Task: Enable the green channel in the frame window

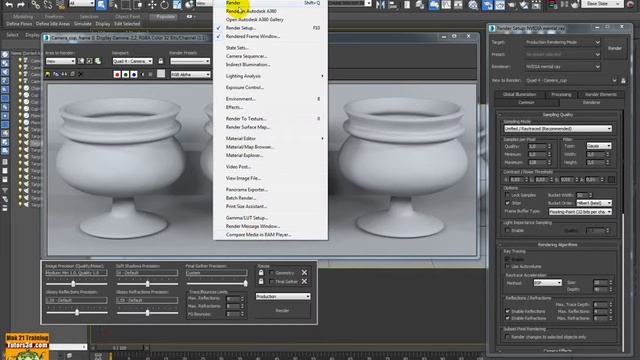Action: pyautogui.click(x=126, y=74)
